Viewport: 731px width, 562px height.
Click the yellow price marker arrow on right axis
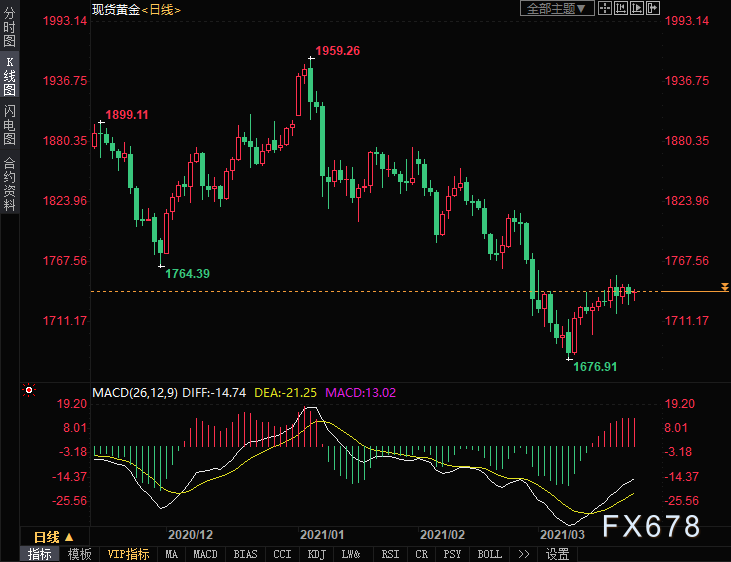(724, 288)
